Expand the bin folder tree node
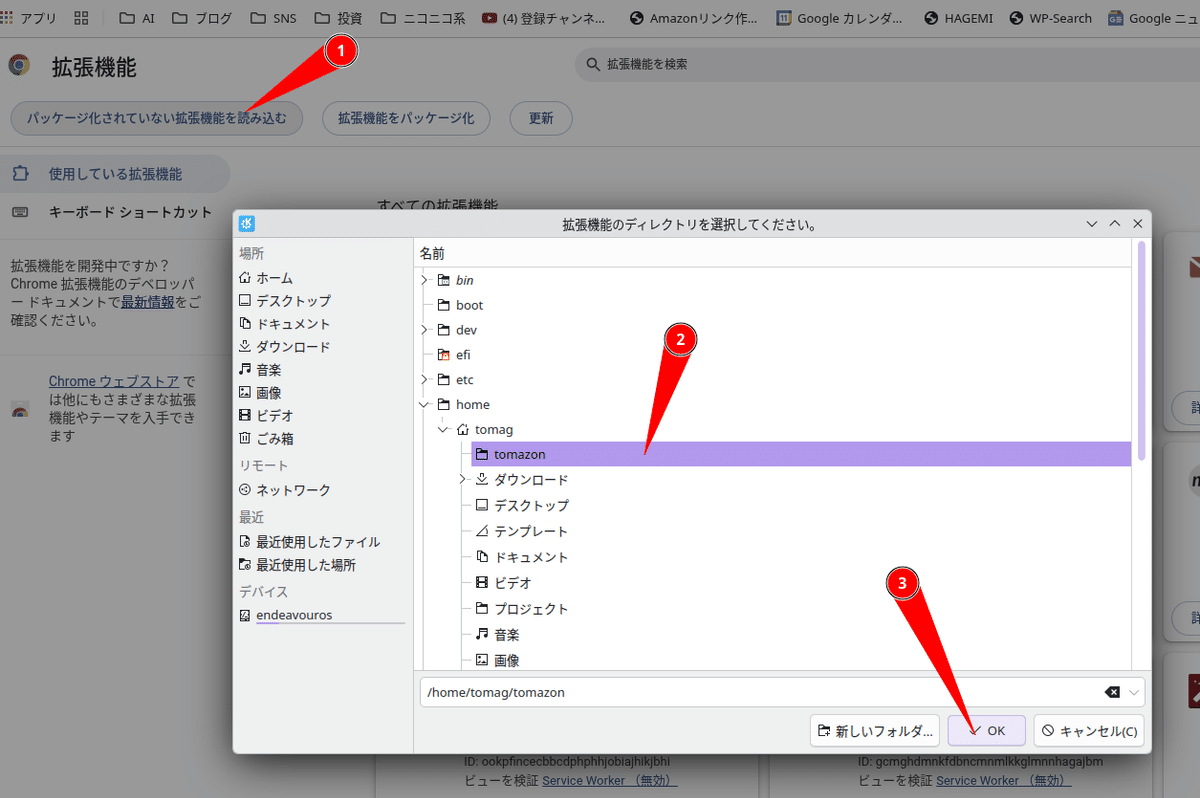The image size is (1200, 798). click(x=425, y=280)
